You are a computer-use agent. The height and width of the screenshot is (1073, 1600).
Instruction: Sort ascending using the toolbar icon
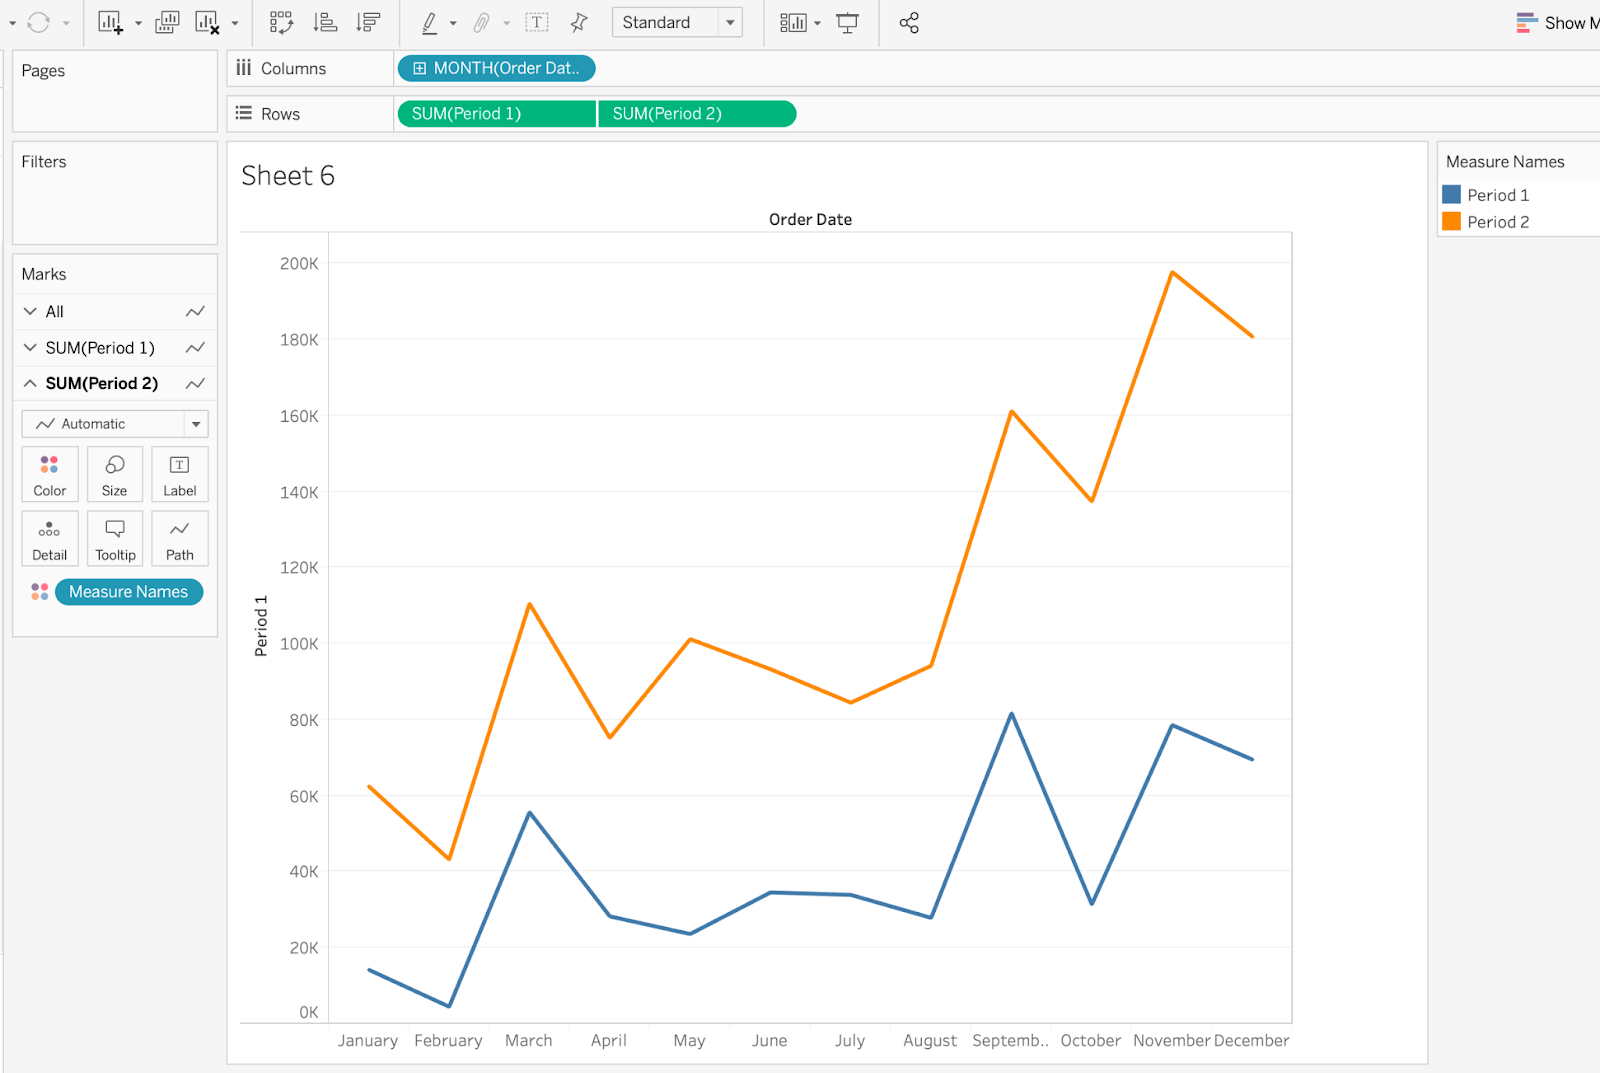[x=325, y=22]
